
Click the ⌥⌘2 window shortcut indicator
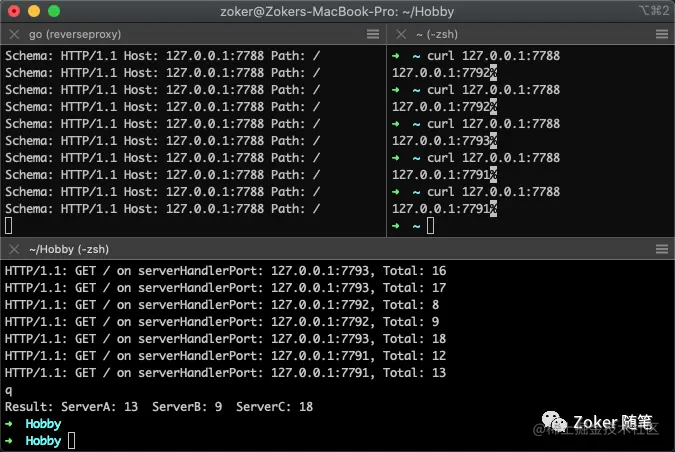654,11
